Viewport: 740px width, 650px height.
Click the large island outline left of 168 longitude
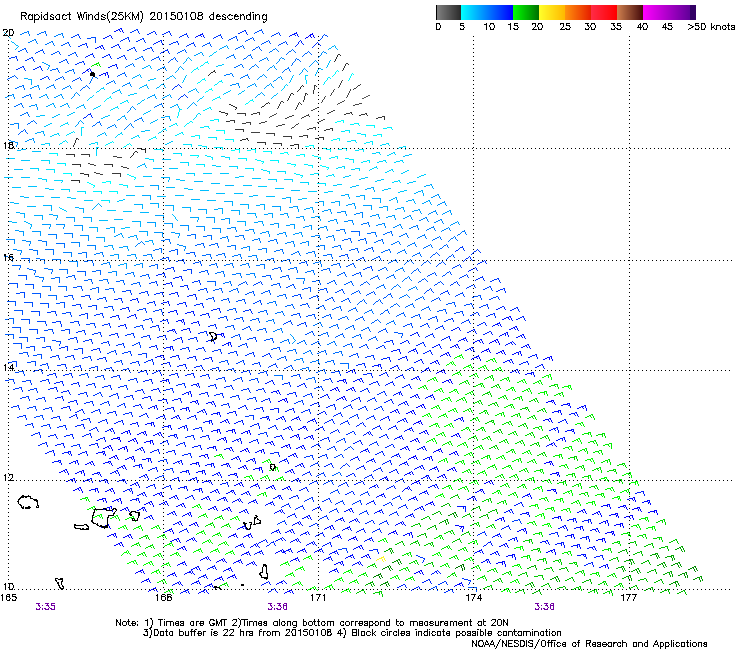[103, 518]
